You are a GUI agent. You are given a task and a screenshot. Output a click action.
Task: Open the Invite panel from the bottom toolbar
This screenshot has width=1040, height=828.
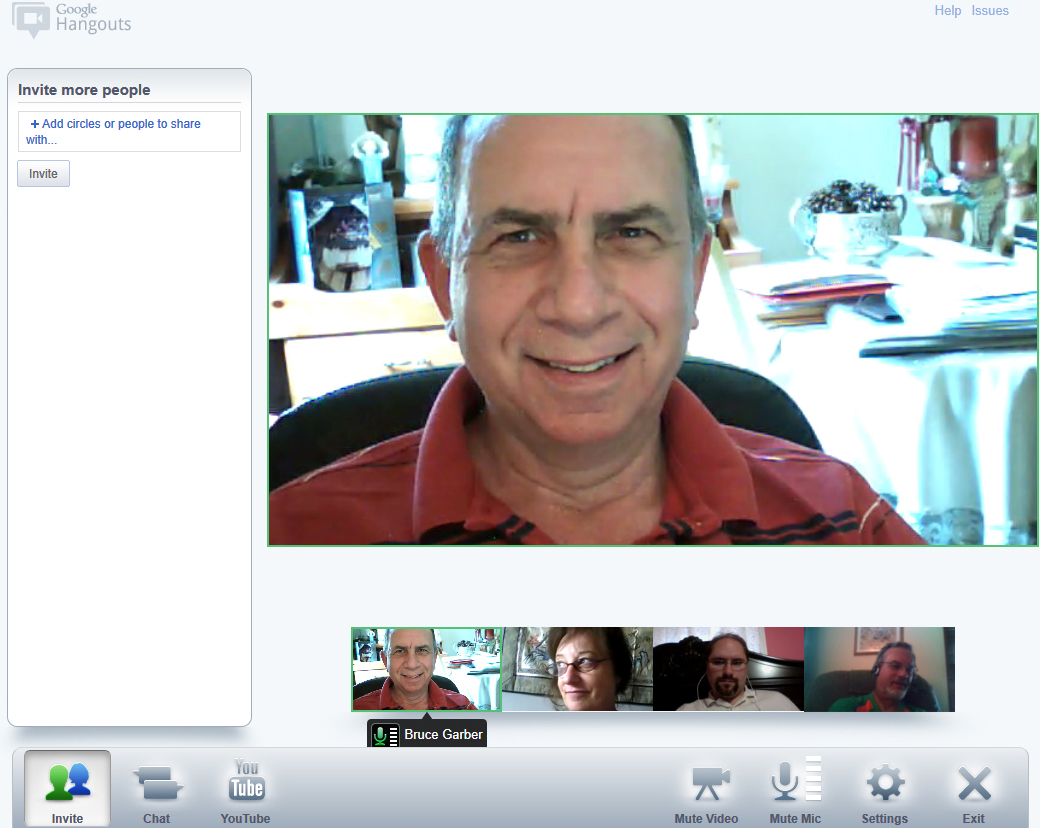[x=67, y=789]
